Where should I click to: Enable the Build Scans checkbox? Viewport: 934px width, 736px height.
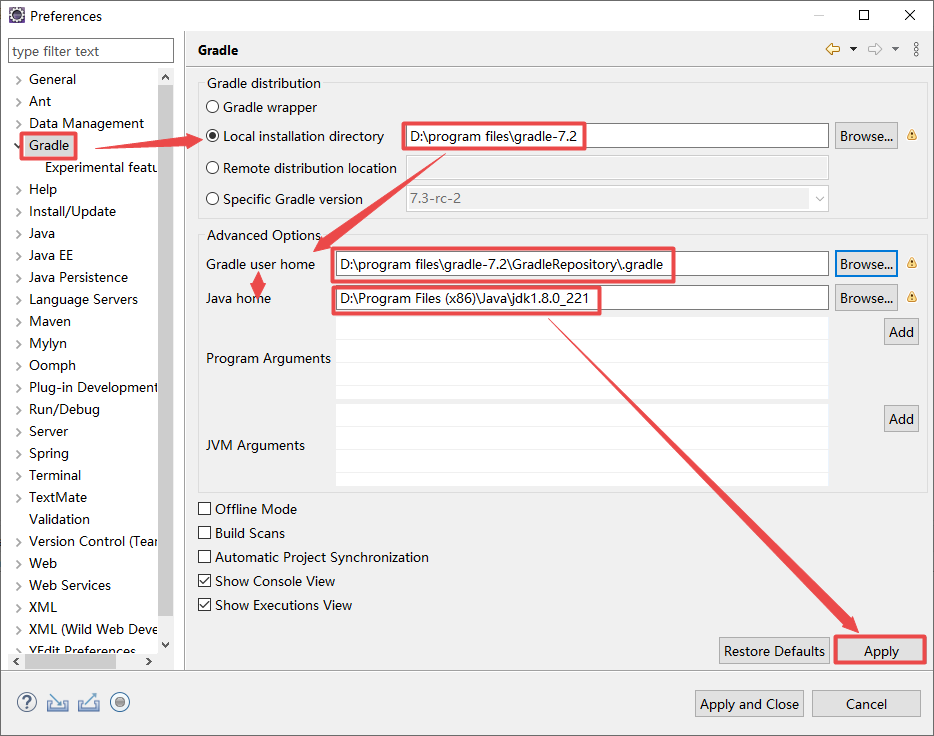[x=204, y=532]
